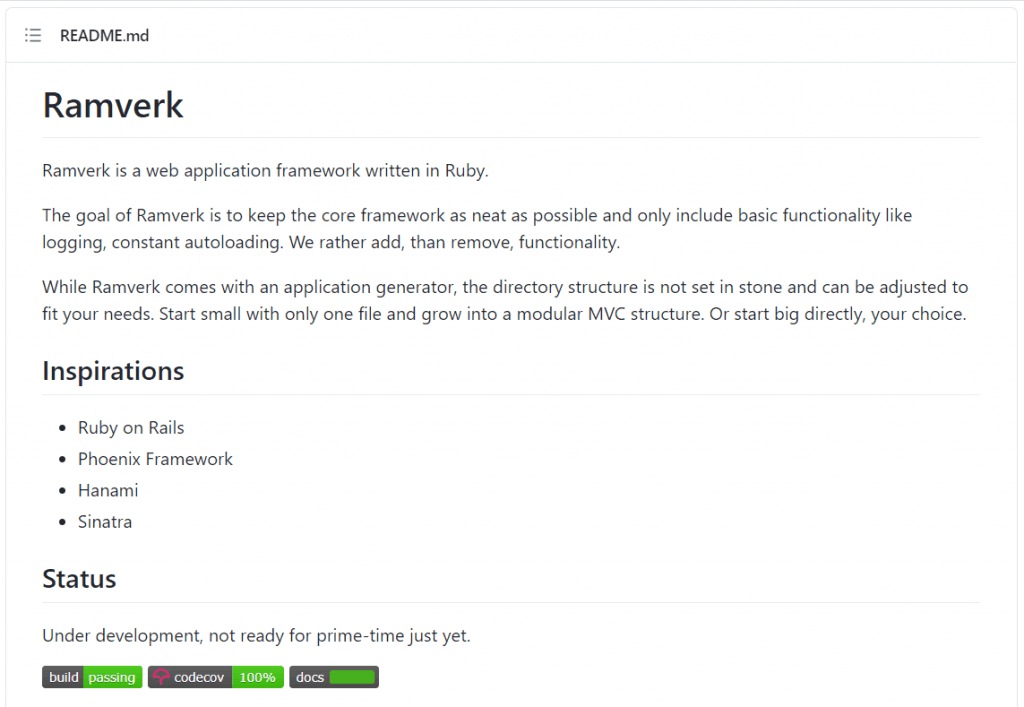
Task: Click the README.md file name label
Action: coord(104,36)
